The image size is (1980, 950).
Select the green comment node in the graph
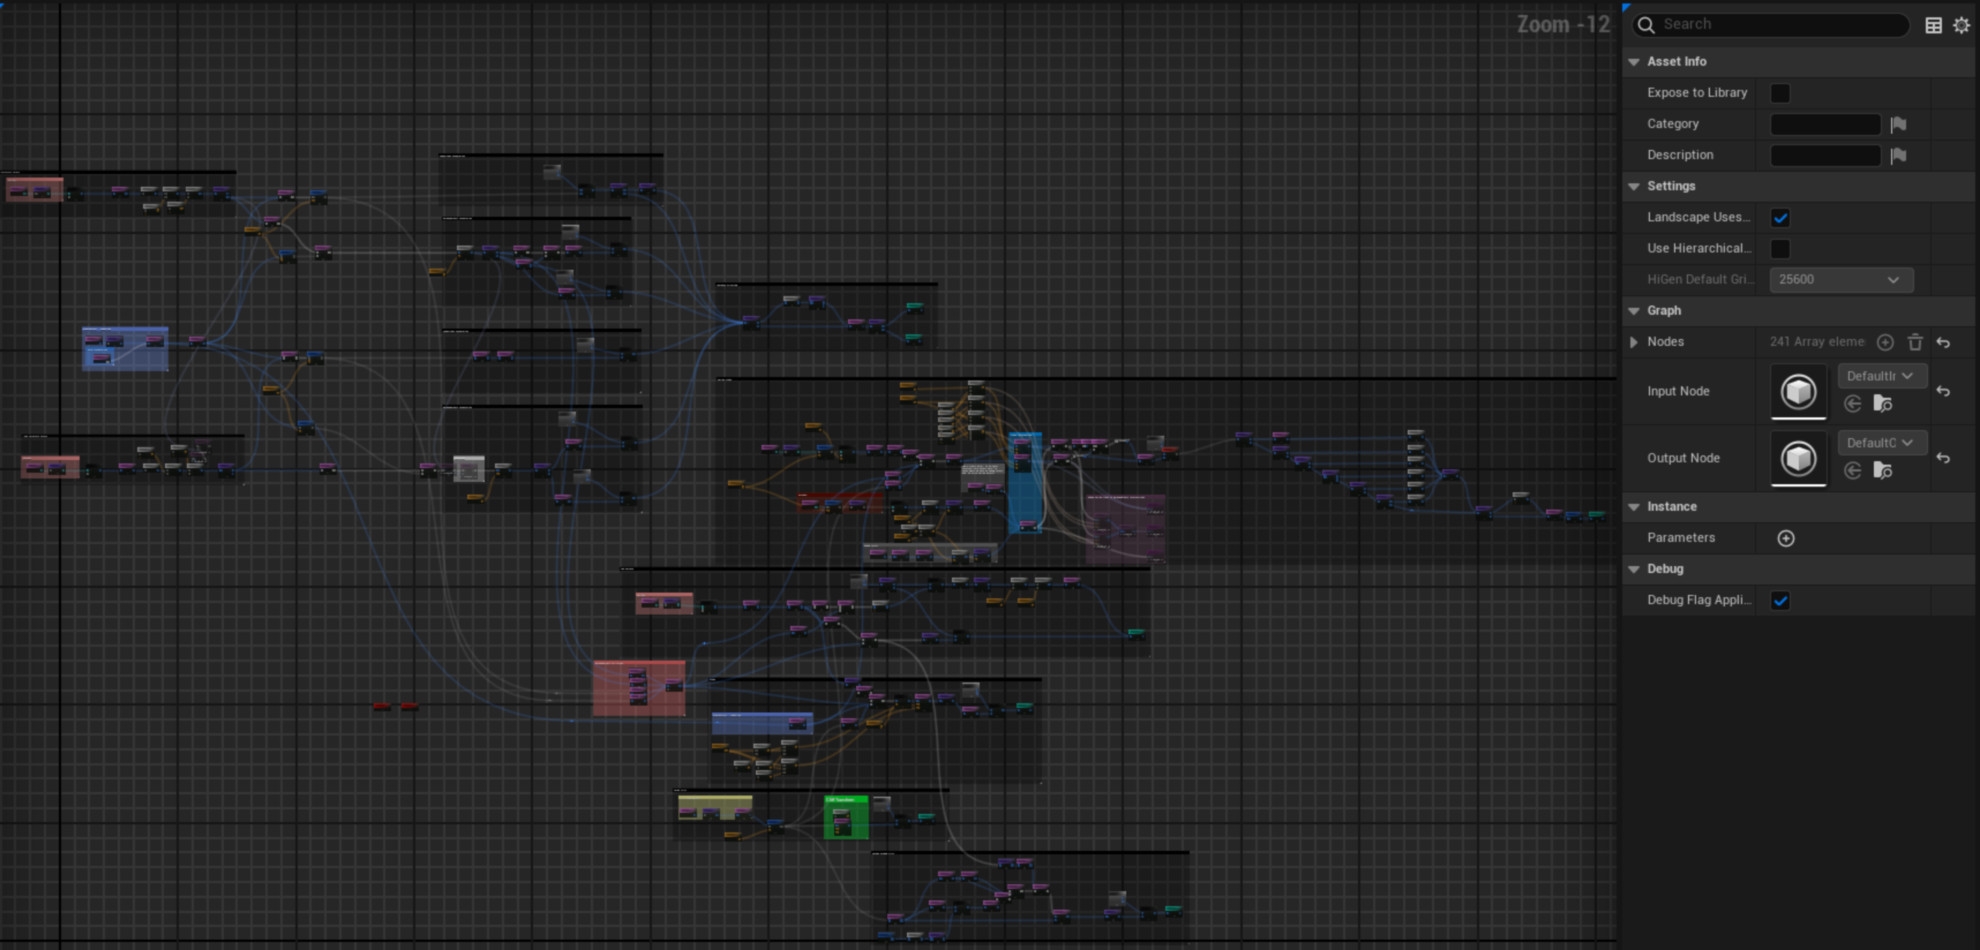pos(845,800)
